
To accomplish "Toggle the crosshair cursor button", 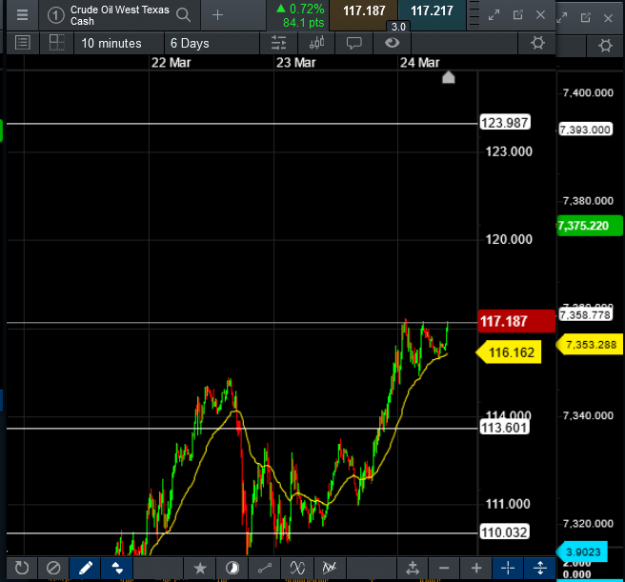I will click(x=508, y=568).
